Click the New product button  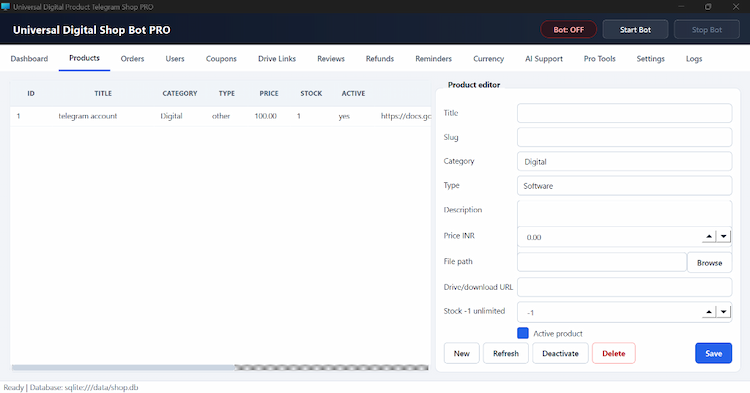tap(461, 353)
